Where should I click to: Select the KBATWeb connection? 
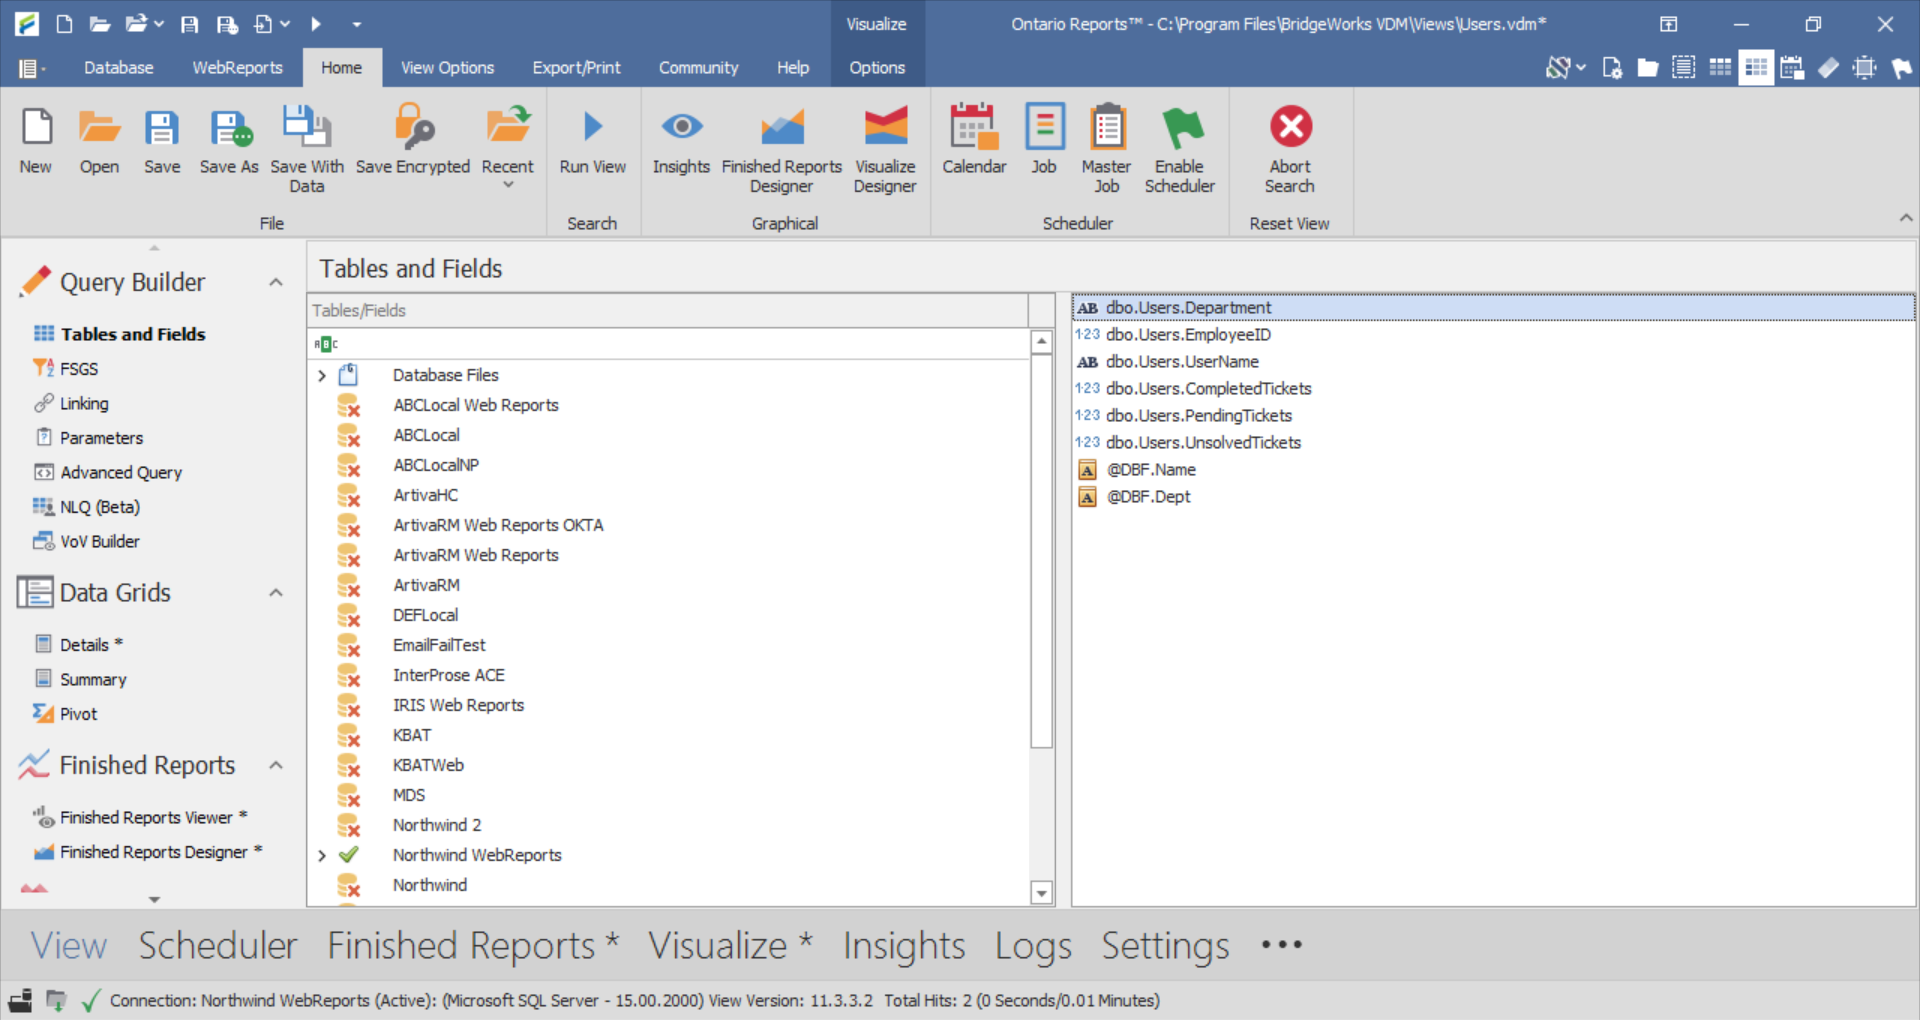[428, 765]
